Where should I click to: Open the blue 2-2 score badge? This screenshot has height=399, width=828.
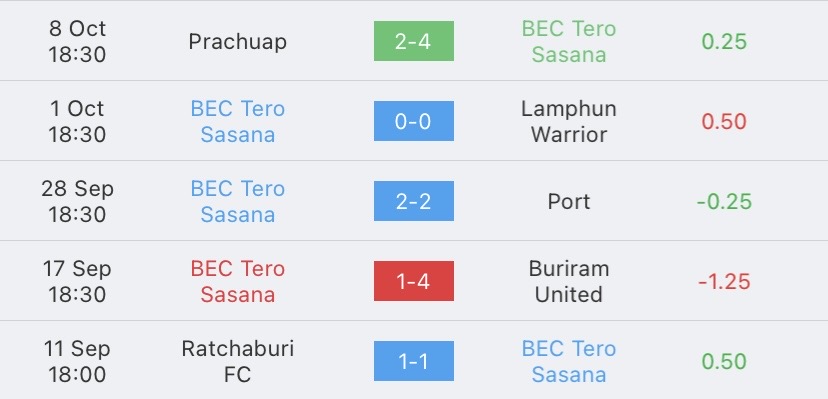click(x=413, y=201)
